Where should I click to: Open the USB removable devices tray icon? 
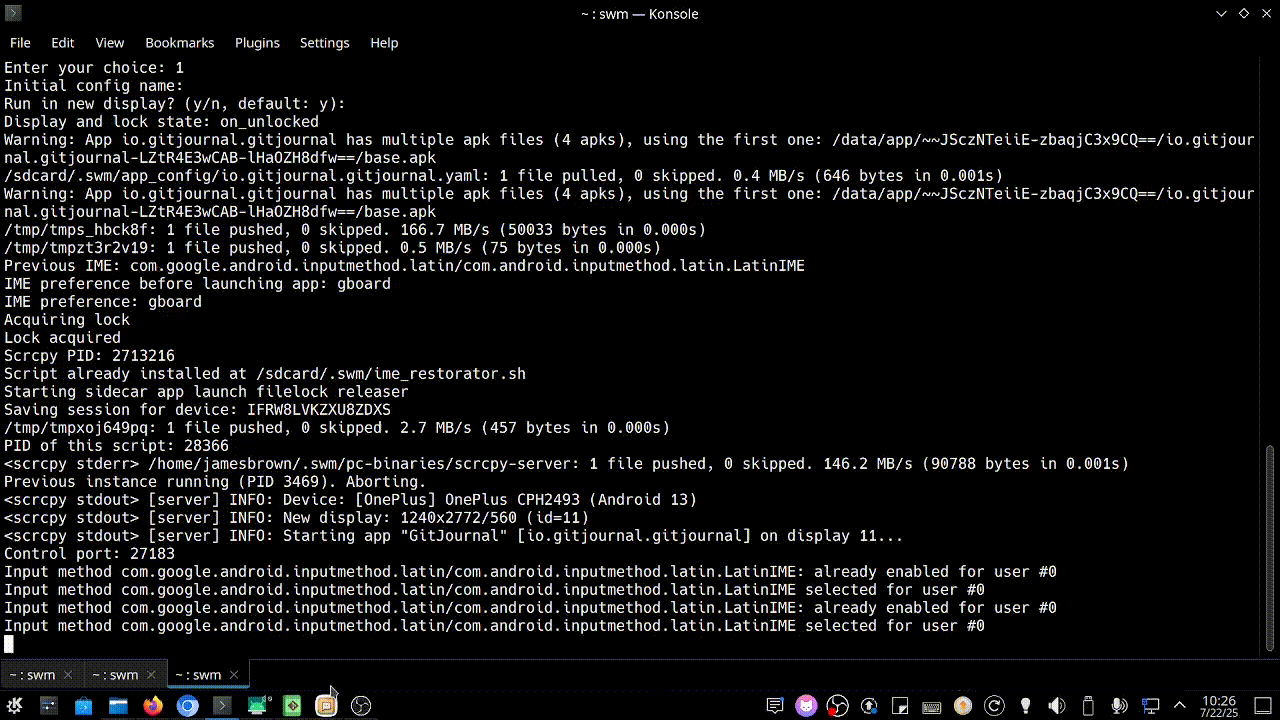pyautogui.click(x=1088, y=706)
